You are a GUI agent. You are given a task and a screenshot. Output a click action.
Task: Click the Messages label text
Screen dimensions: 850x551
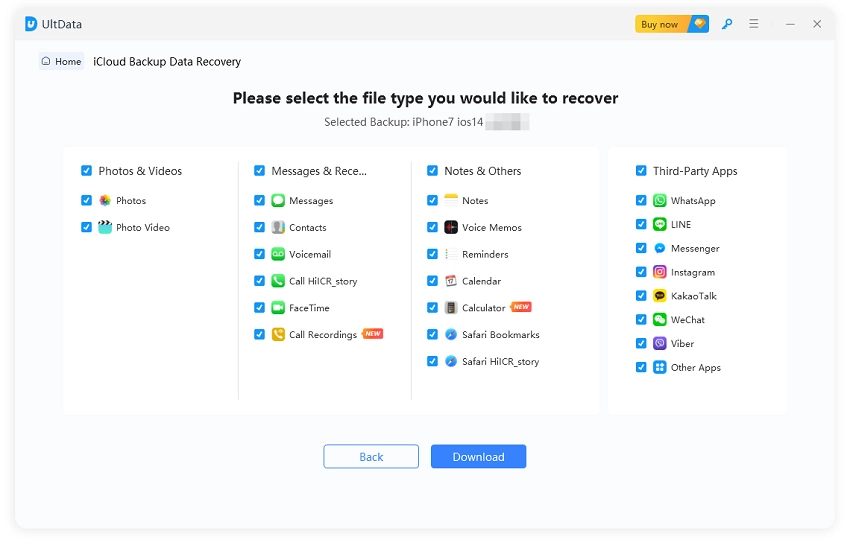(311, 201)
